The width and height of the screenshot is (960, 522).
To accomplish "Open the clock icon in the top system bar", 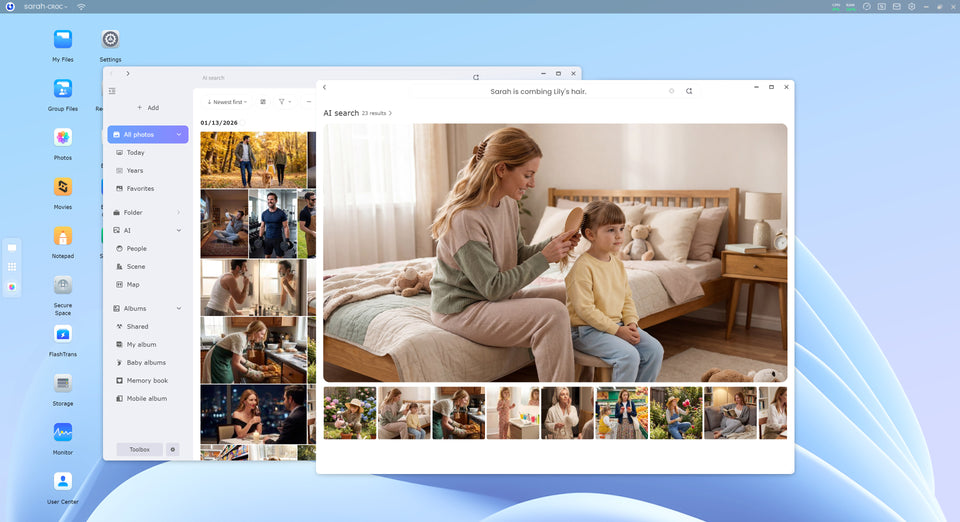I will tap(866, 7).
